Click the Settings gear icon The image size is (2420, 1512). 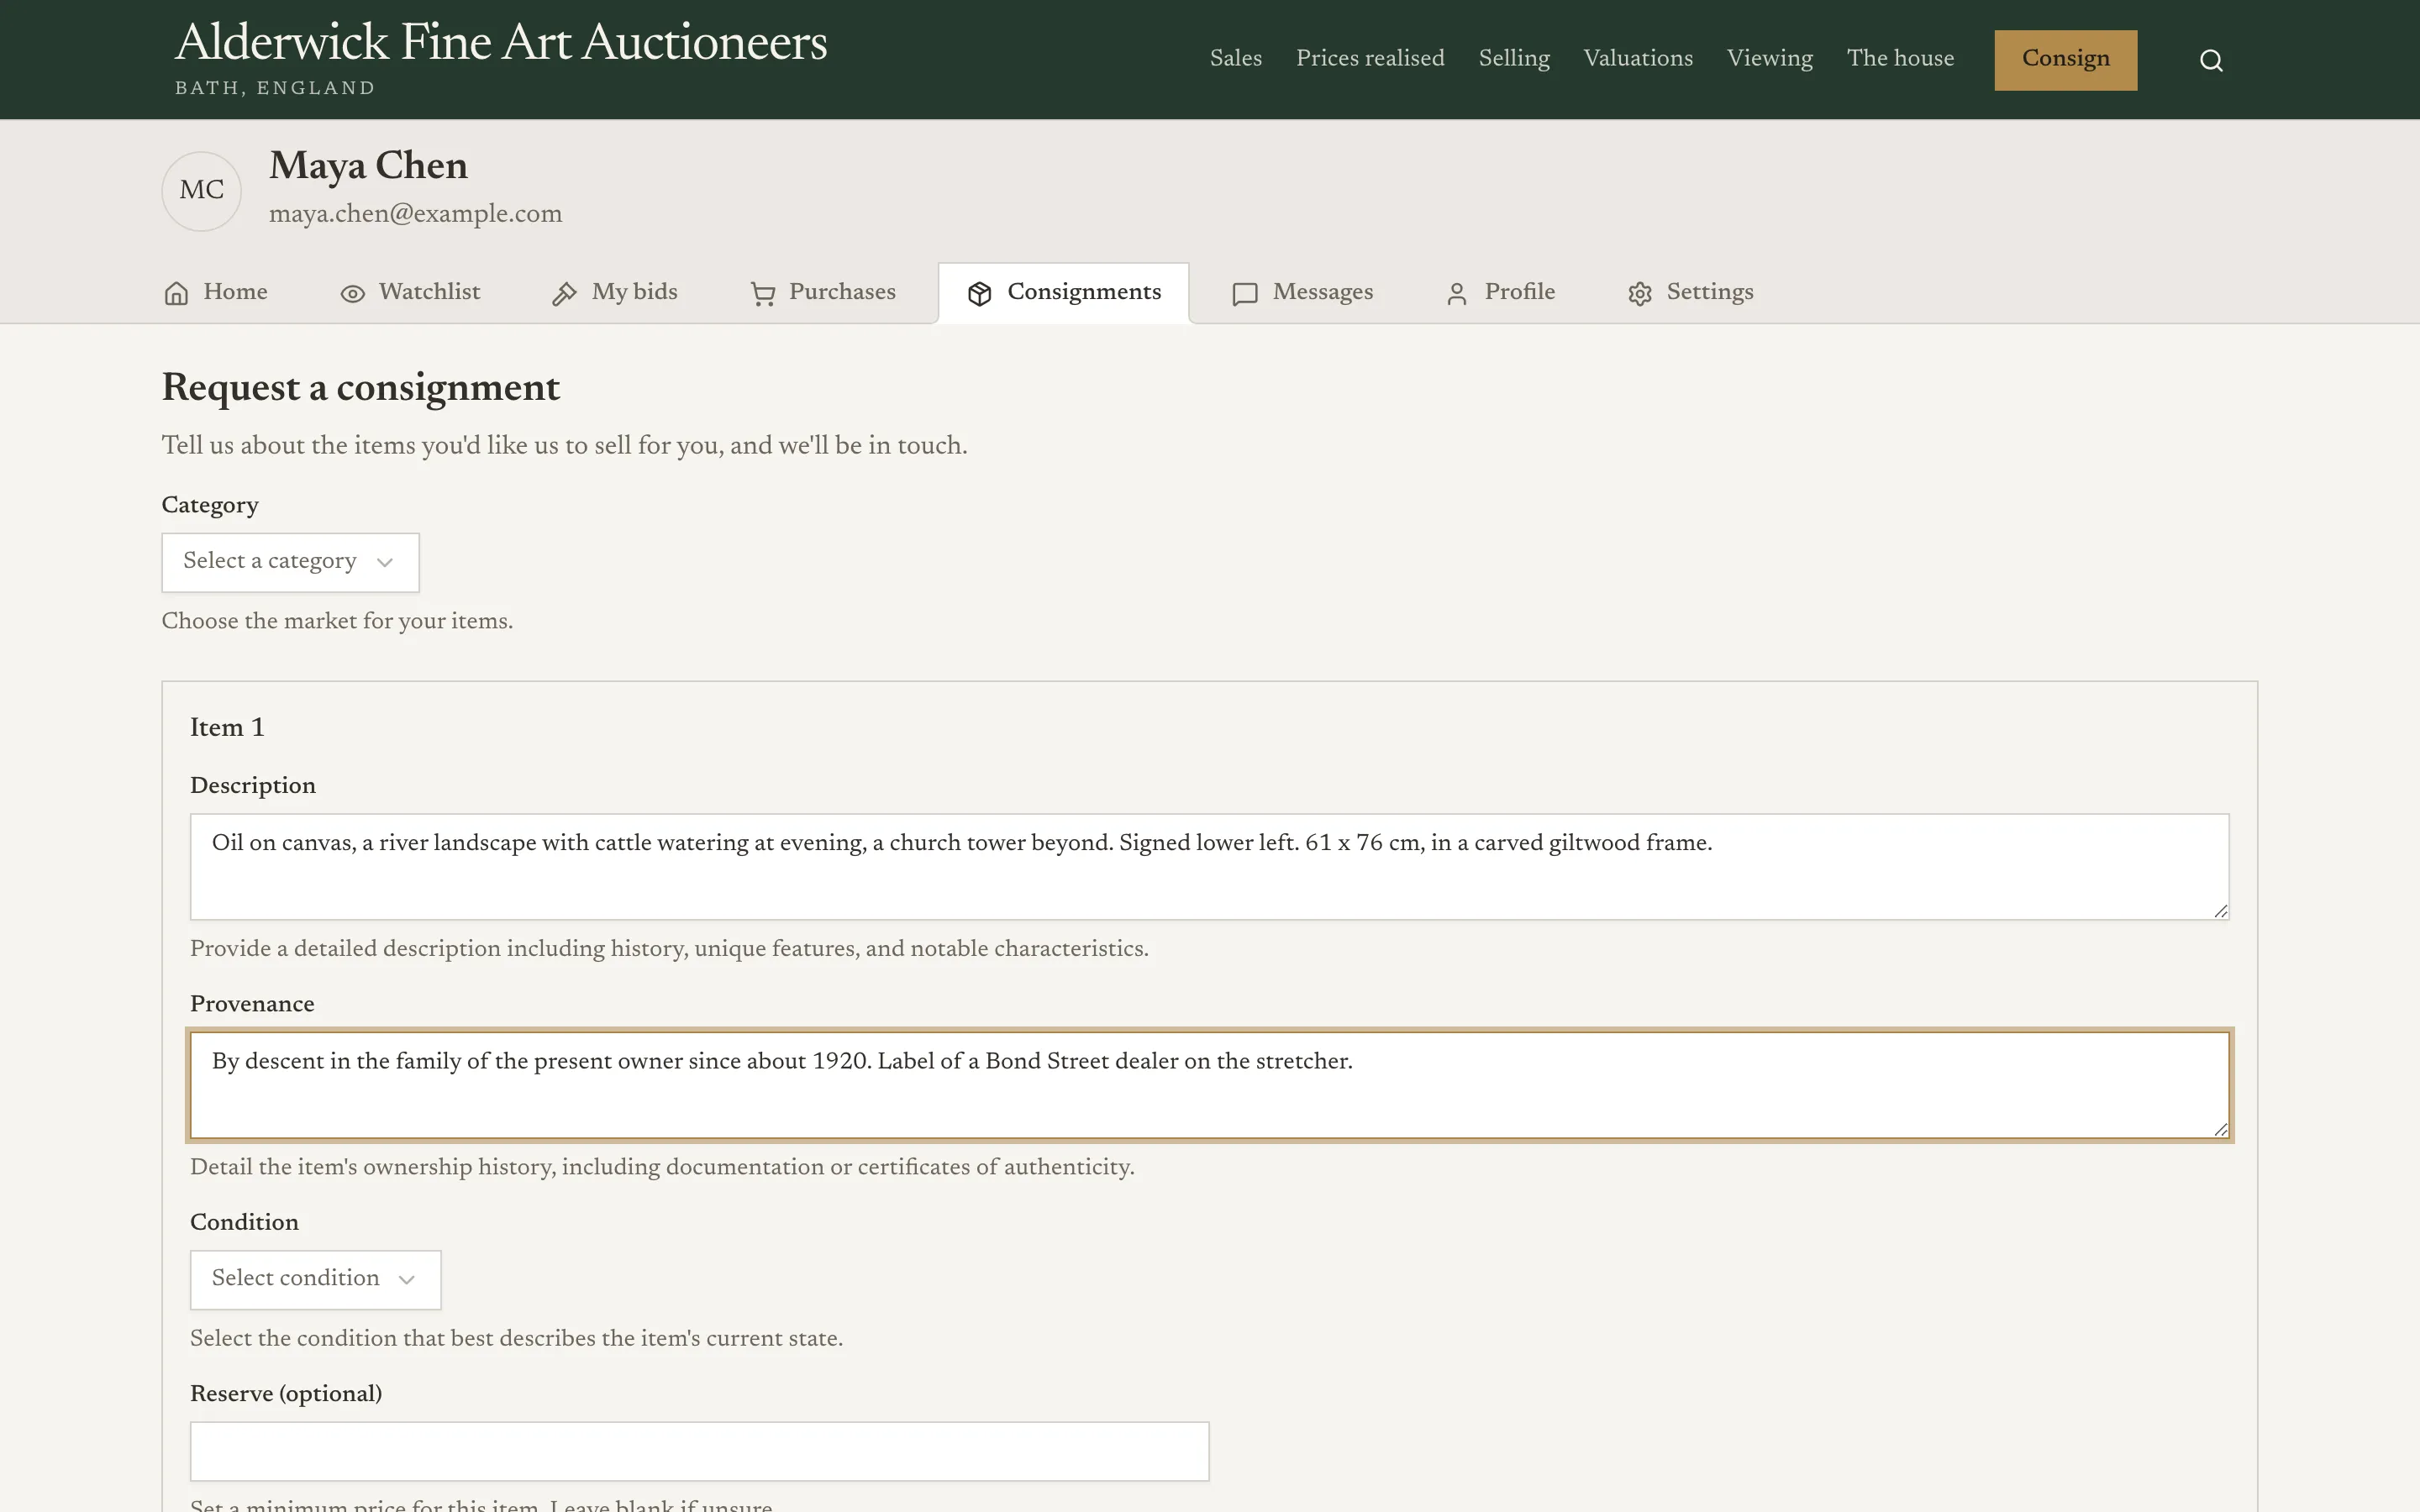[1640, 293]
